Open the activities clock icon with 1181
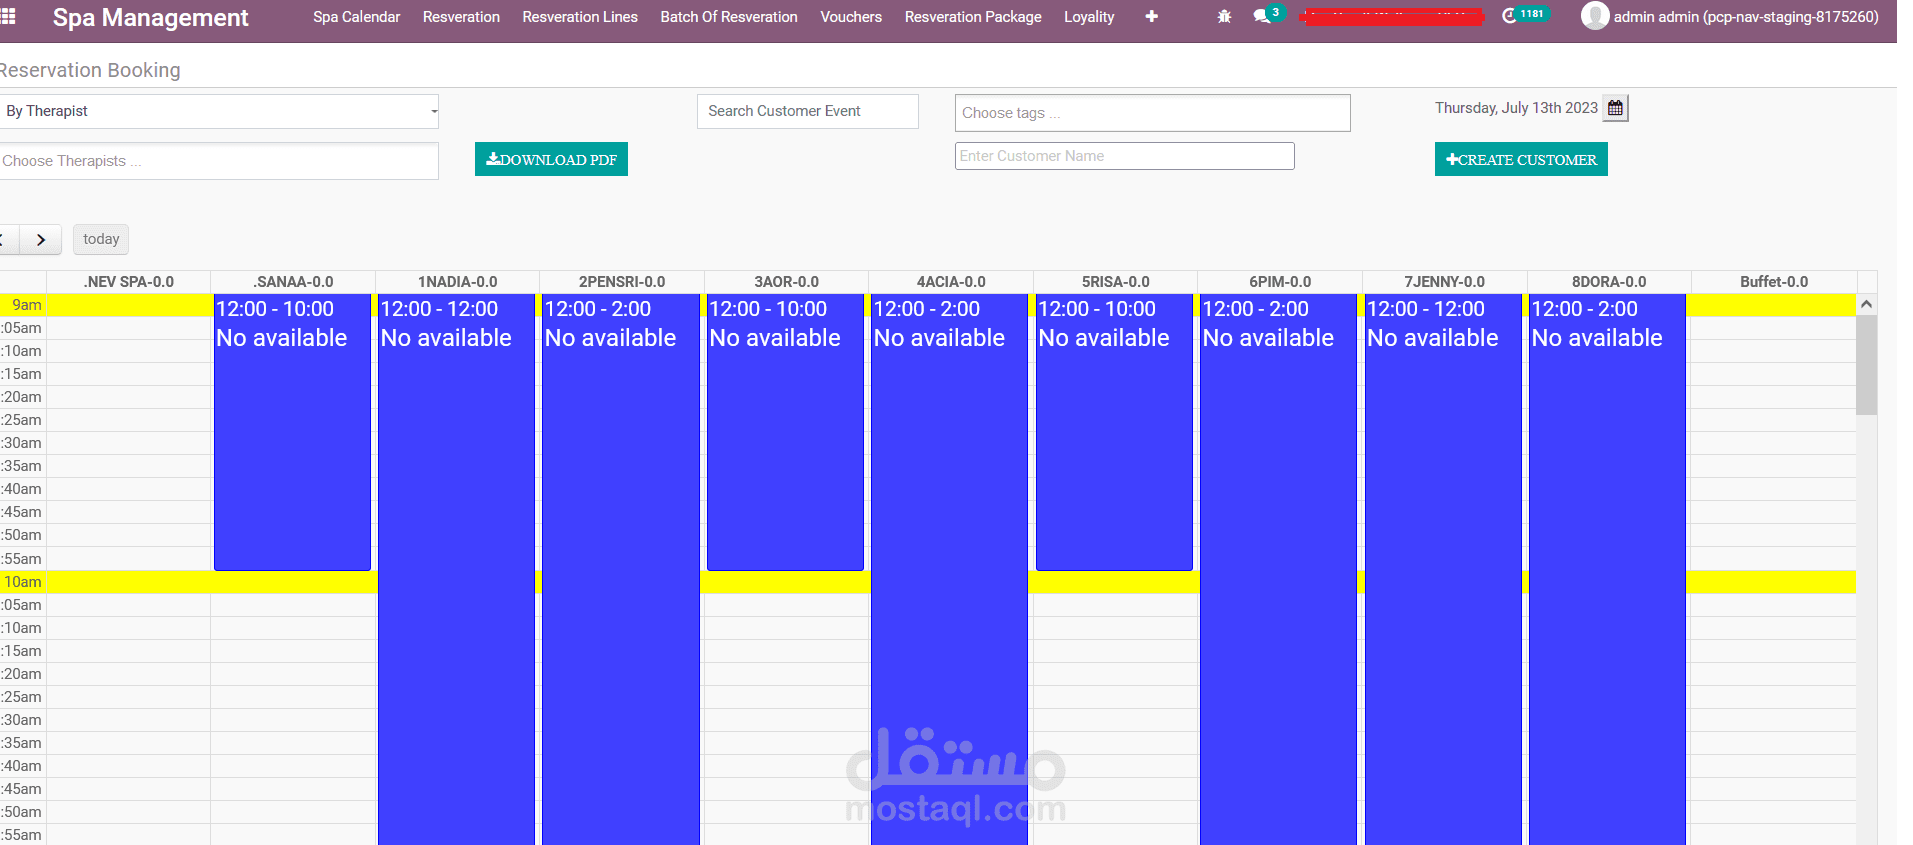The image size is (1913, 845). 1510,16
